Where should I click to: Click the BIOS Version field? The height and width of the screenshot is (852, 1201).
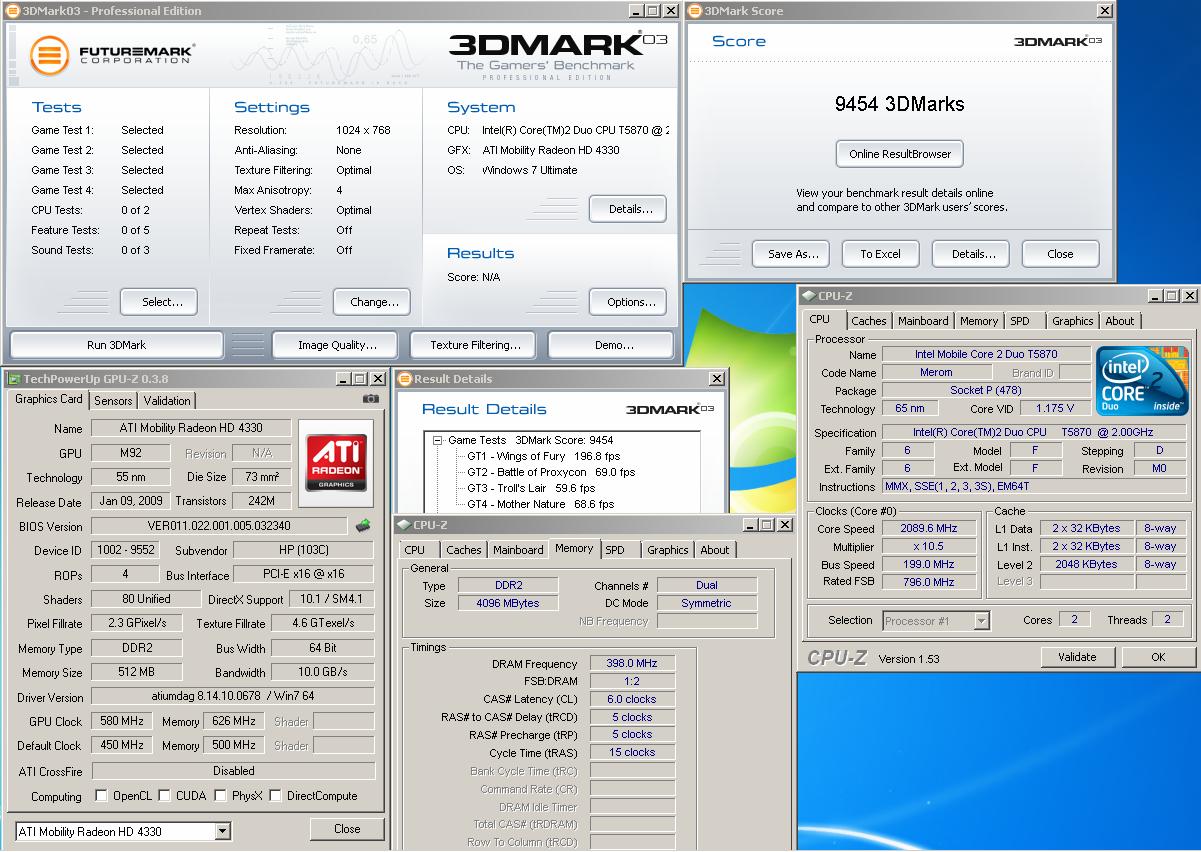220,526
